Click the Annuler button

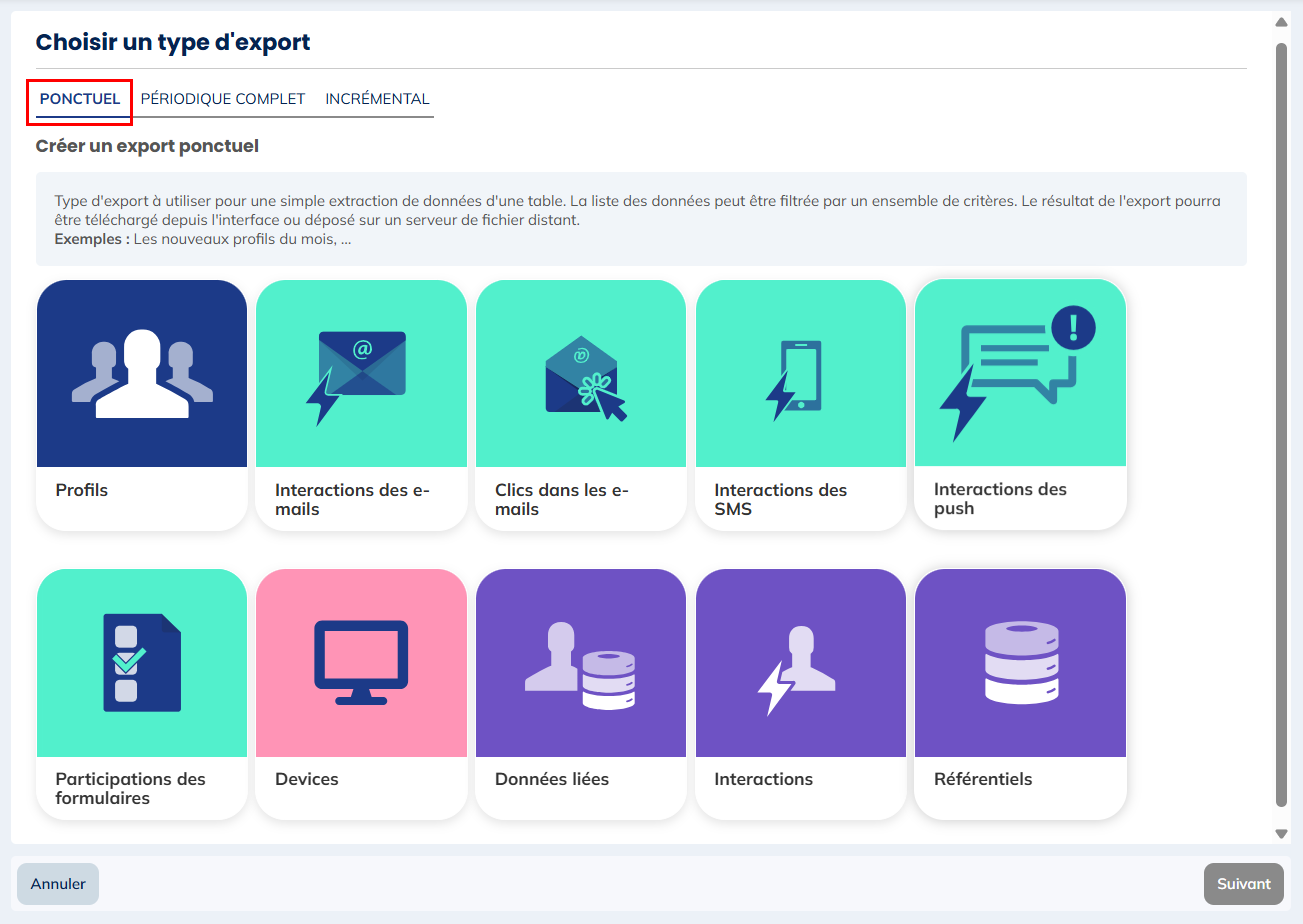pyautogui.click(x=57, y=884)
